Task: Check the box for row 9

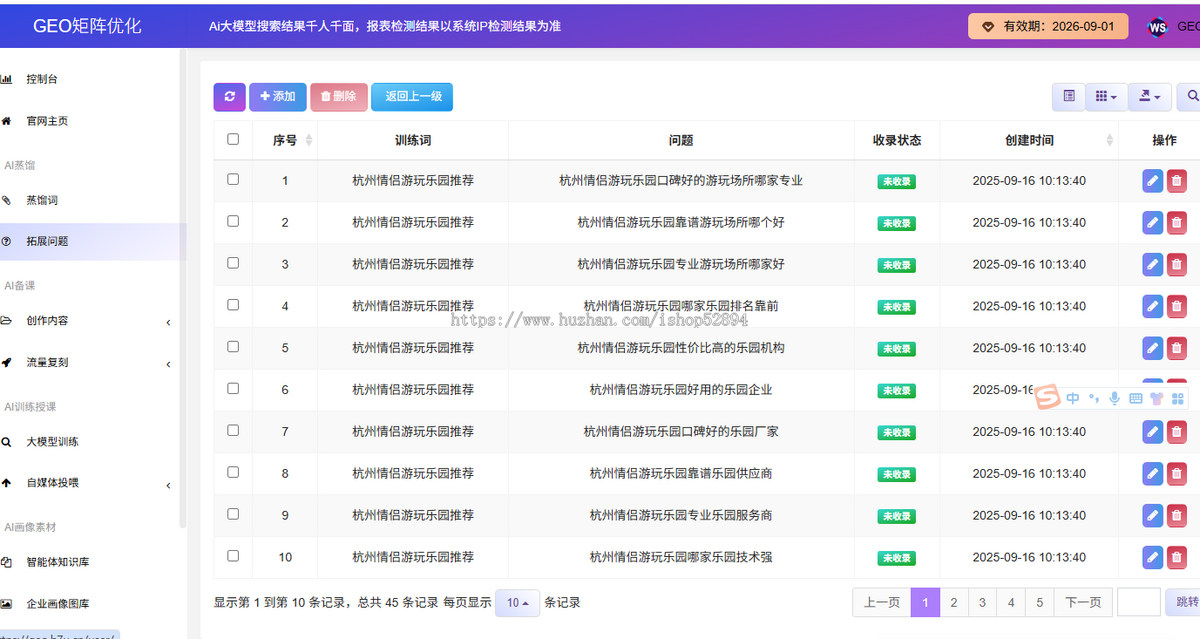Action: tap(233, 514)
